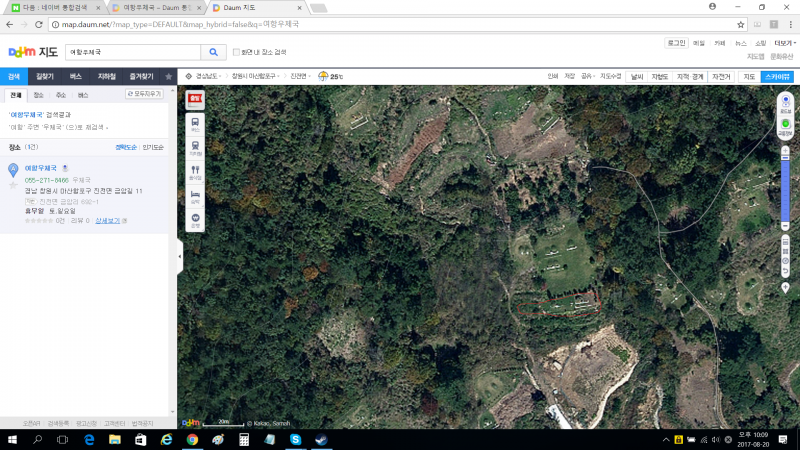Toggle the 자전거 bicycle overlay
The height and width of the screenshot is (450, 800).
pos(720,76)
